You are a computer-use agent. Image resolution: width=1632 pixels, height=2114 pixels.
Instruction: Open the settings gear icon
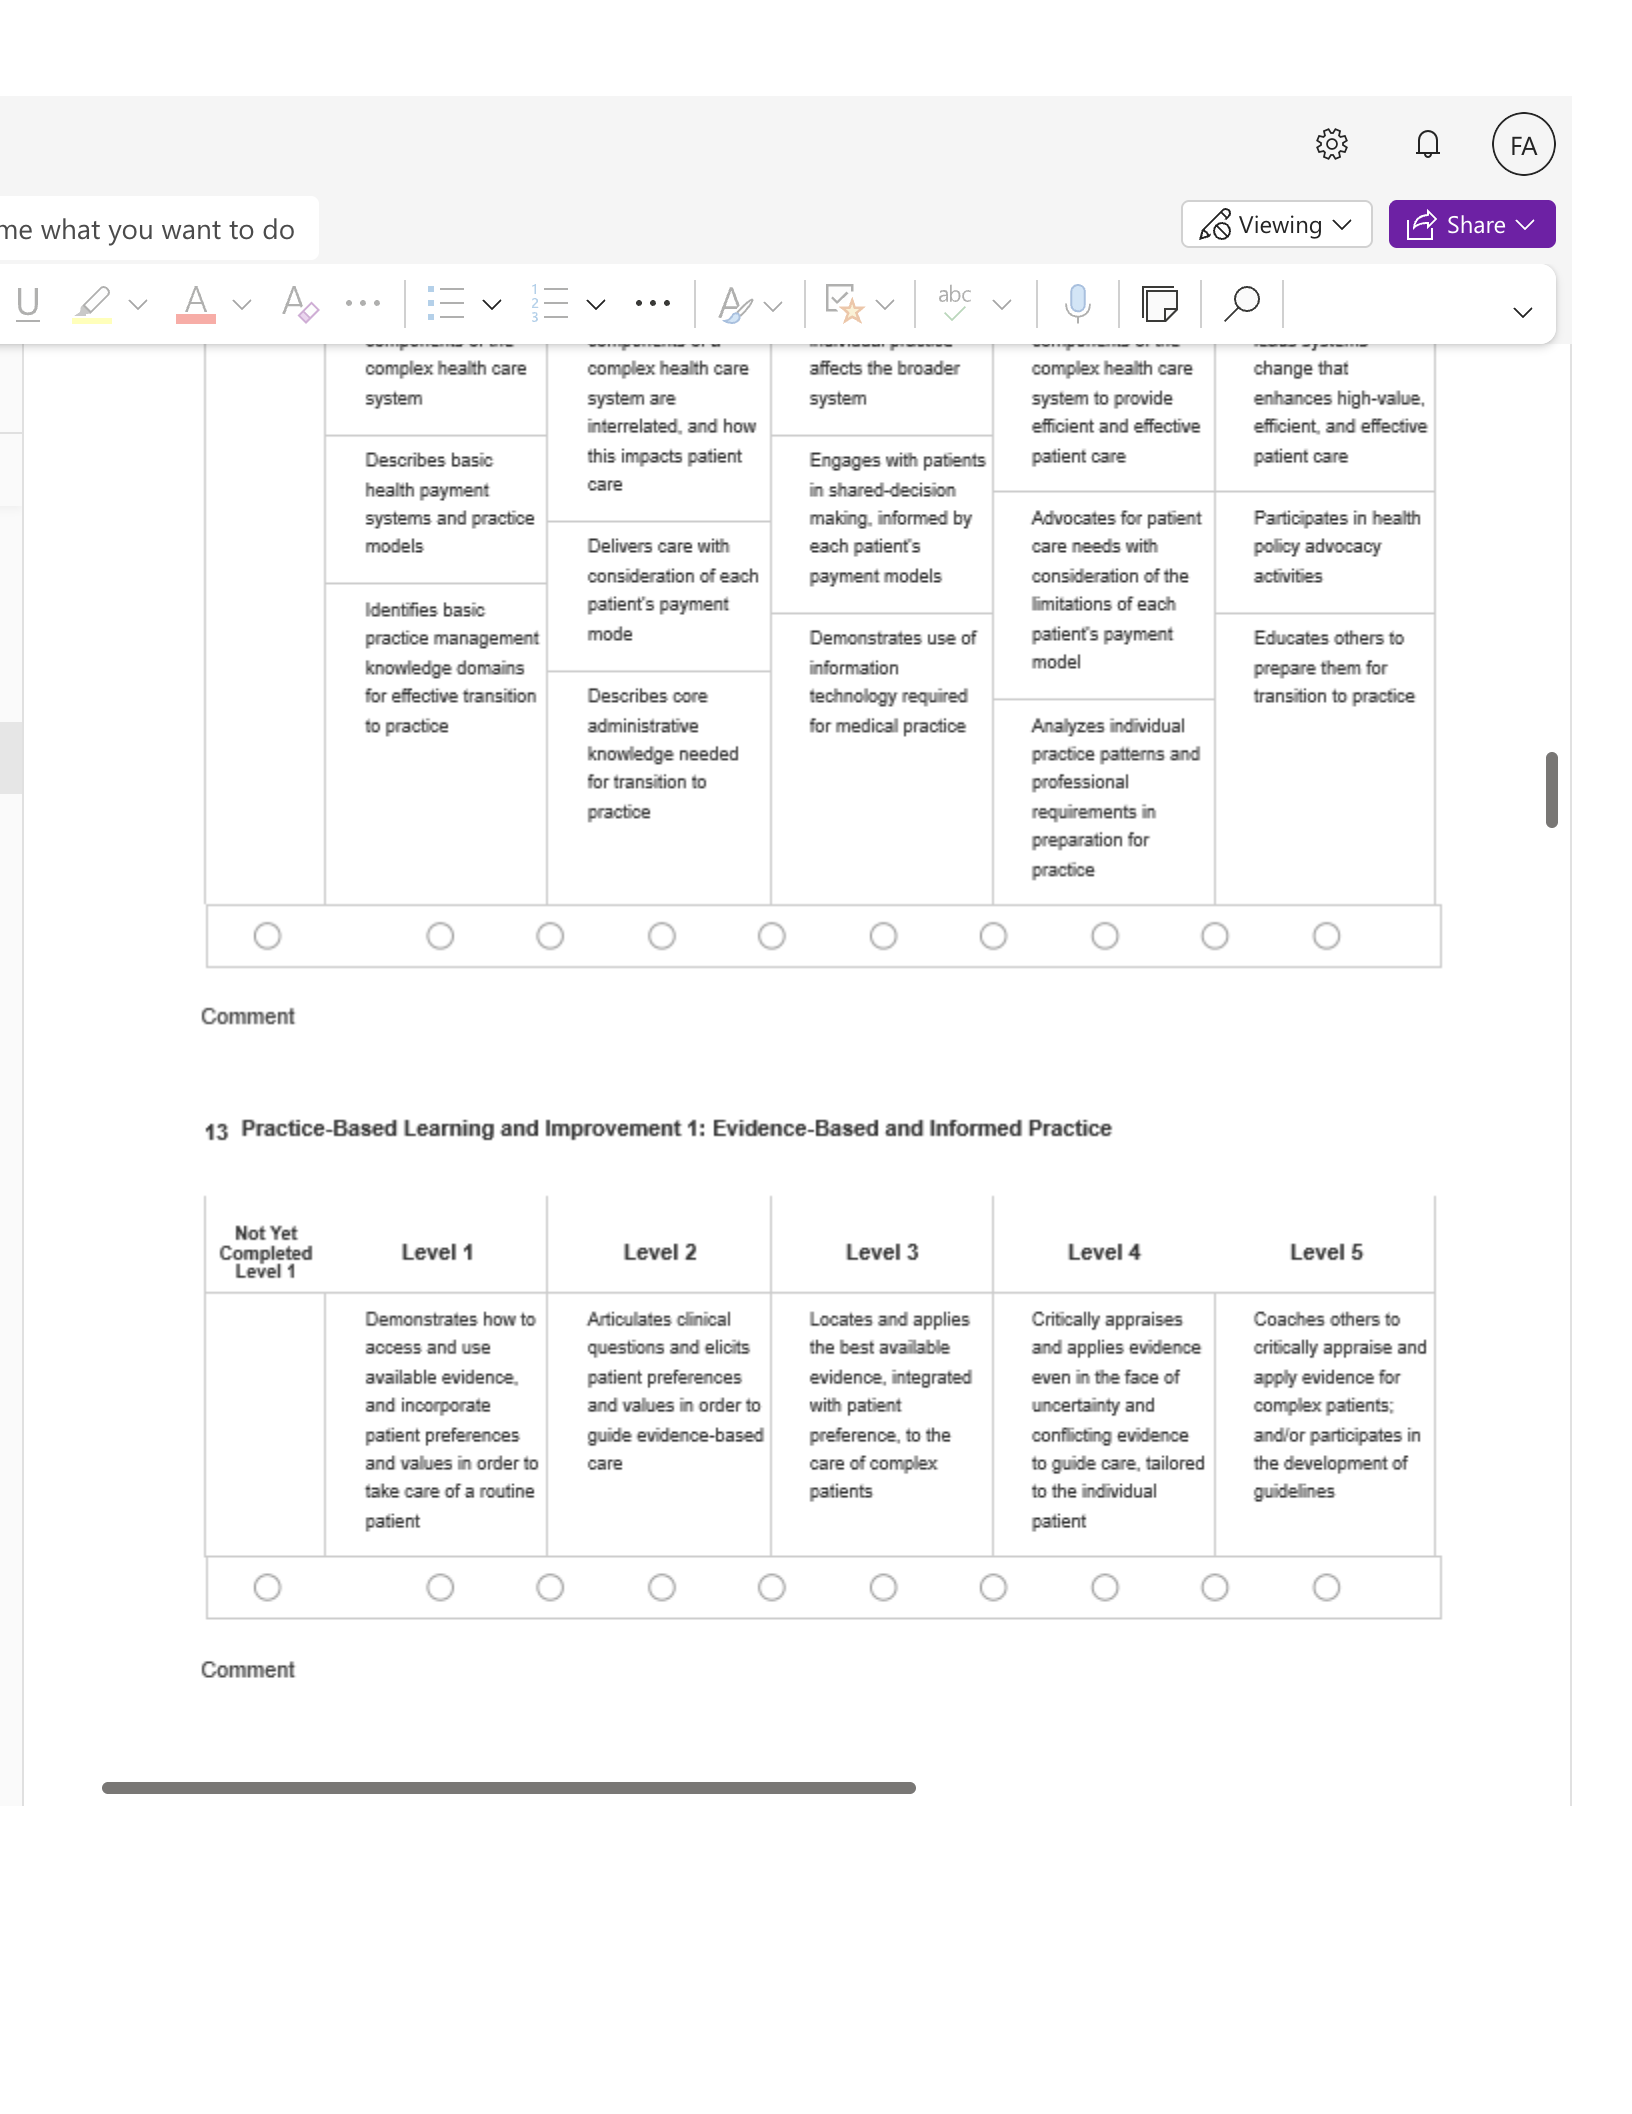coord(1331,145)
